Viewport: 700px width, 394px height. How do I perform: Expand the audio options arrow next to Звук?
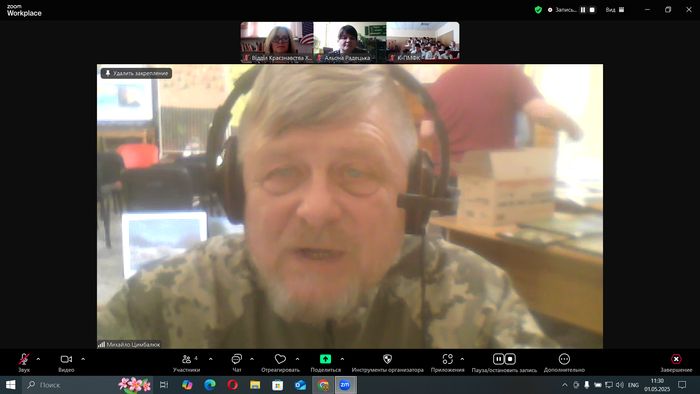(x=38, y=359)
